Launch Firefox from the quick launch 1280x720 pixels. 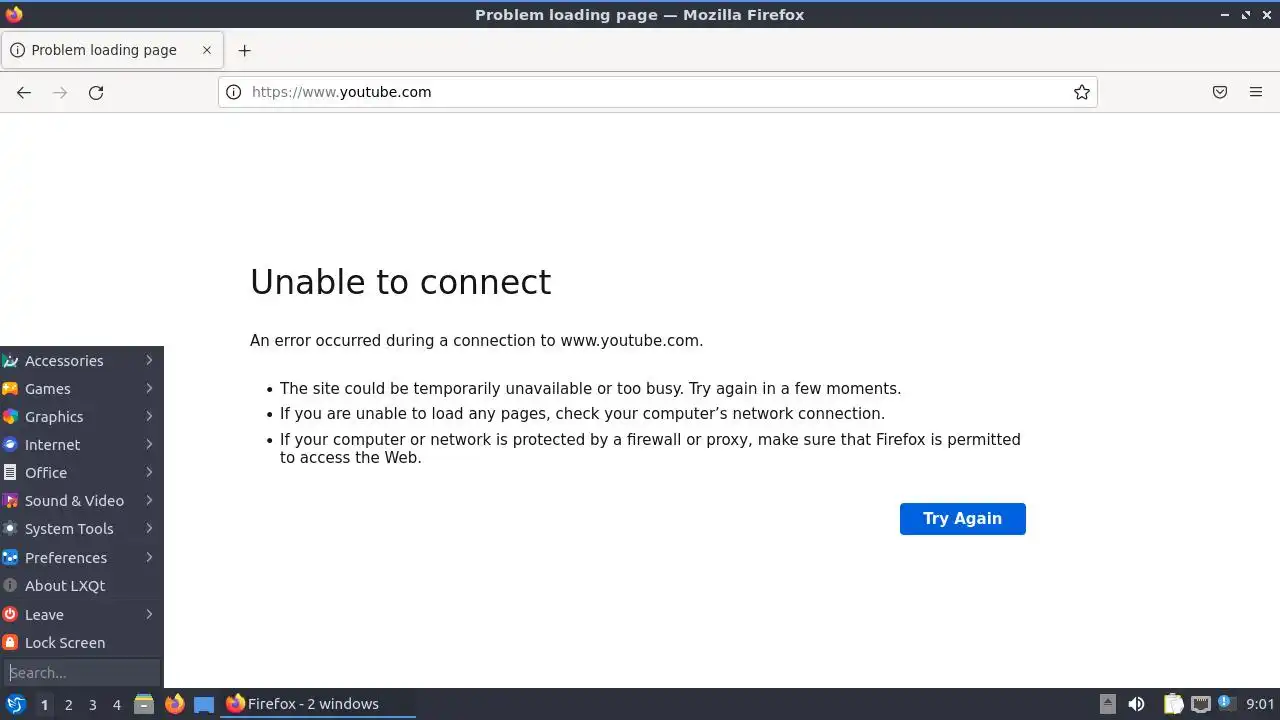pyautogui.click(x=174, y=704)
